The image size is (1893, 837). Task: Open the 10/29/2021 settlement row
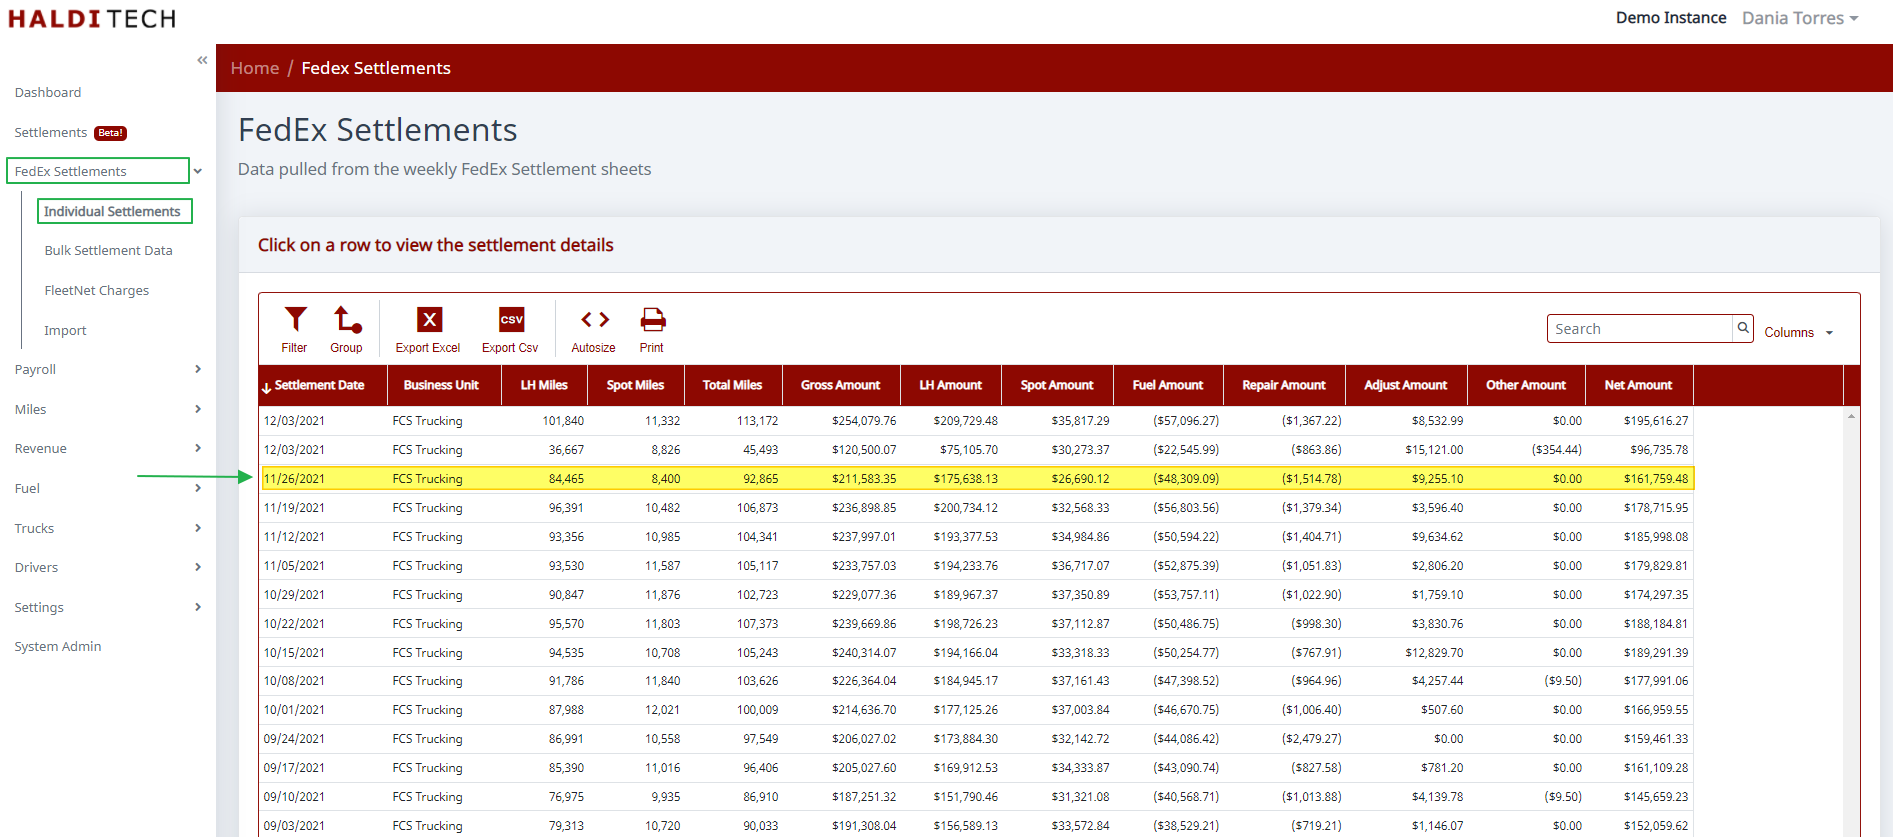pos(977,595)
